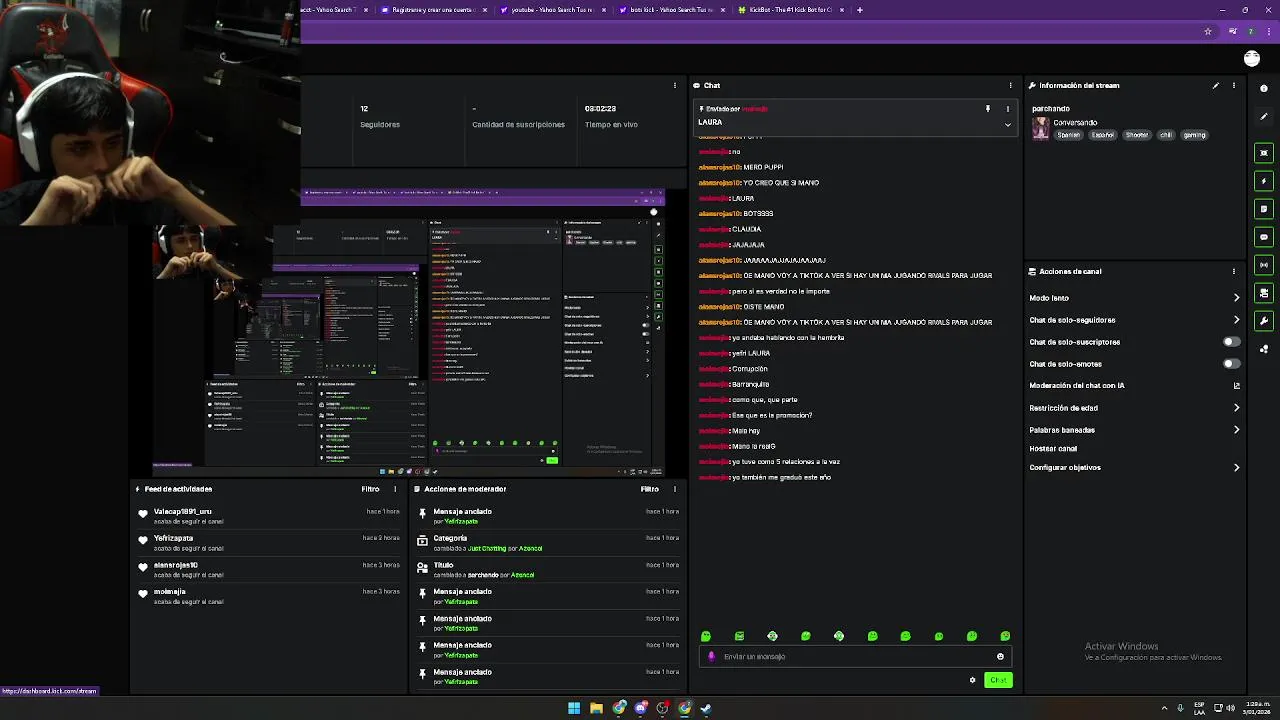Click the pin icon on pinned LAURA message
This screenshot has width=1280, height=720.
987,108
